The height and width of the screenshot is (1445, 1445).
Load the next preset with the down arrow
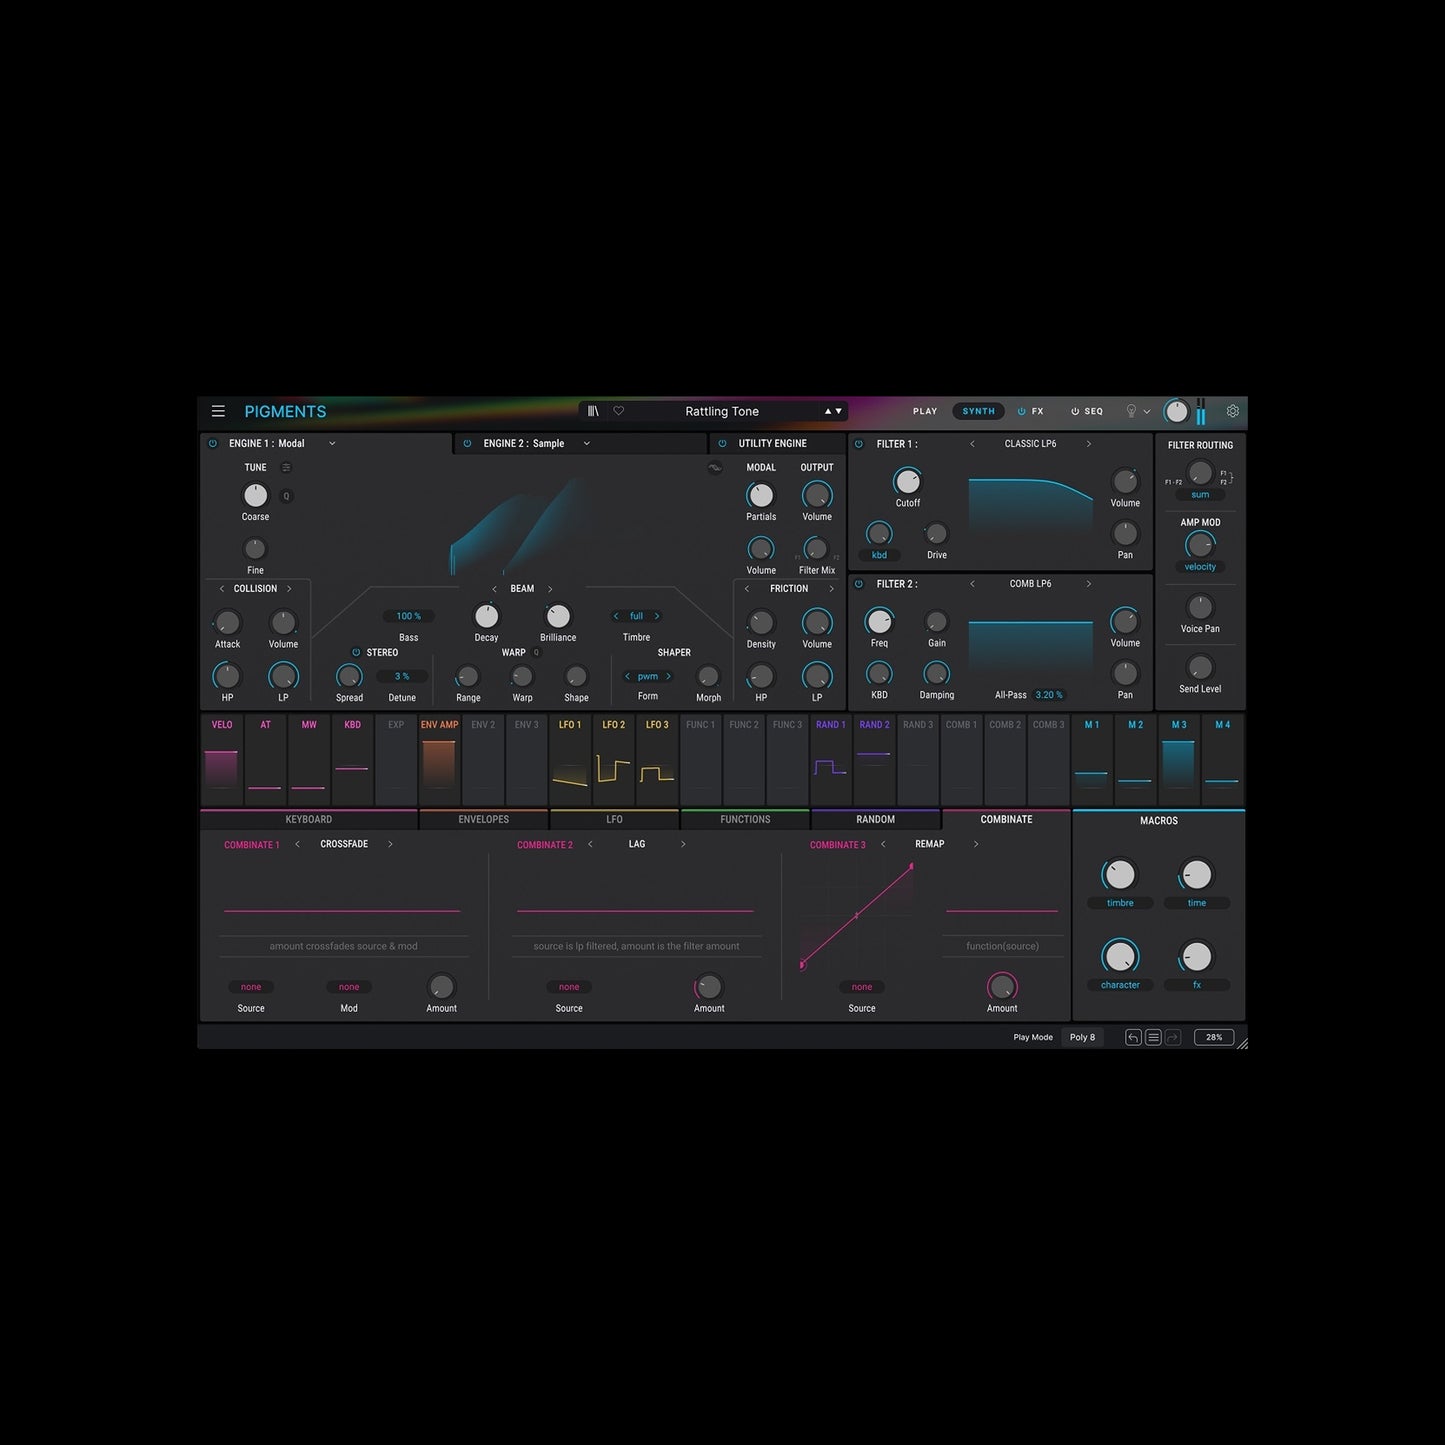[x=838, y=411]
